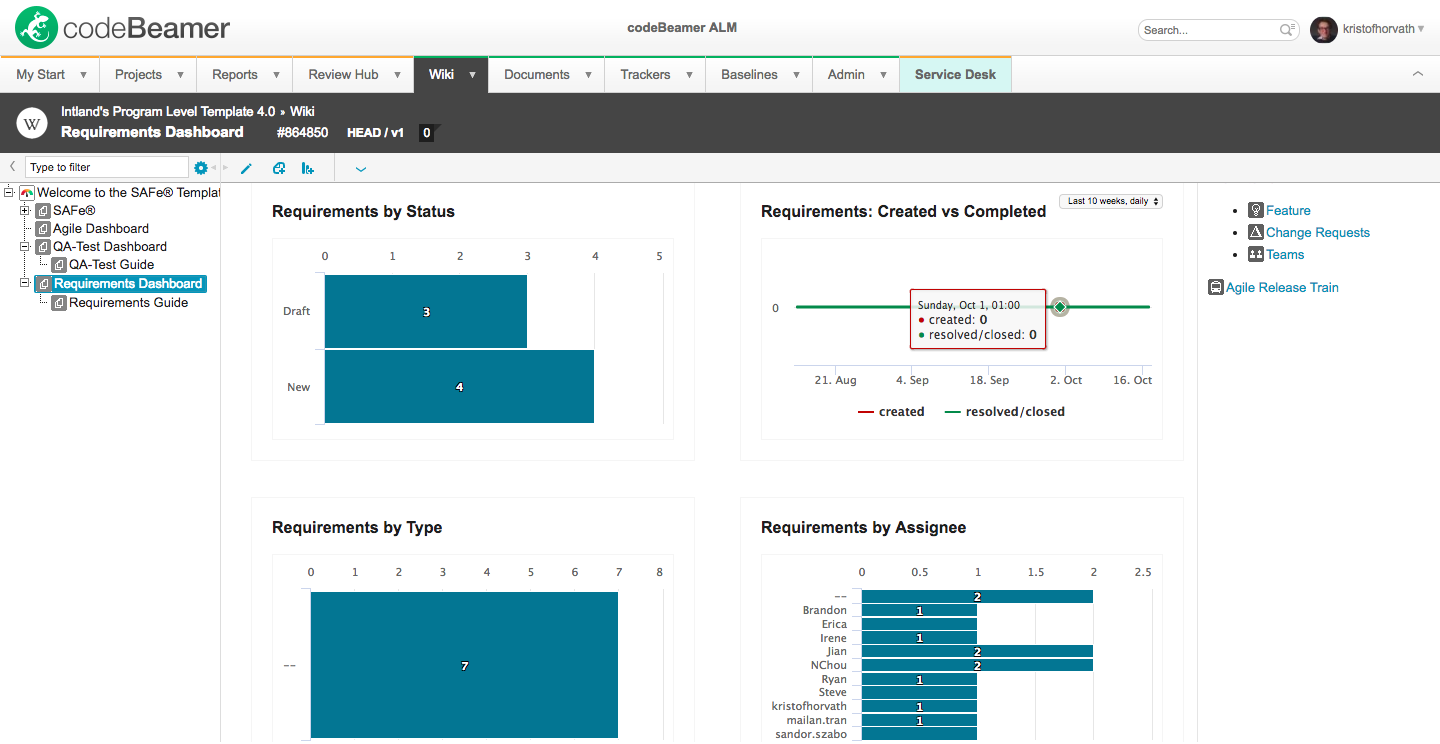Click the kristofhorvath profile avatar
The width and height of the screenshot is (1440, 744).
click(1323, 30)
